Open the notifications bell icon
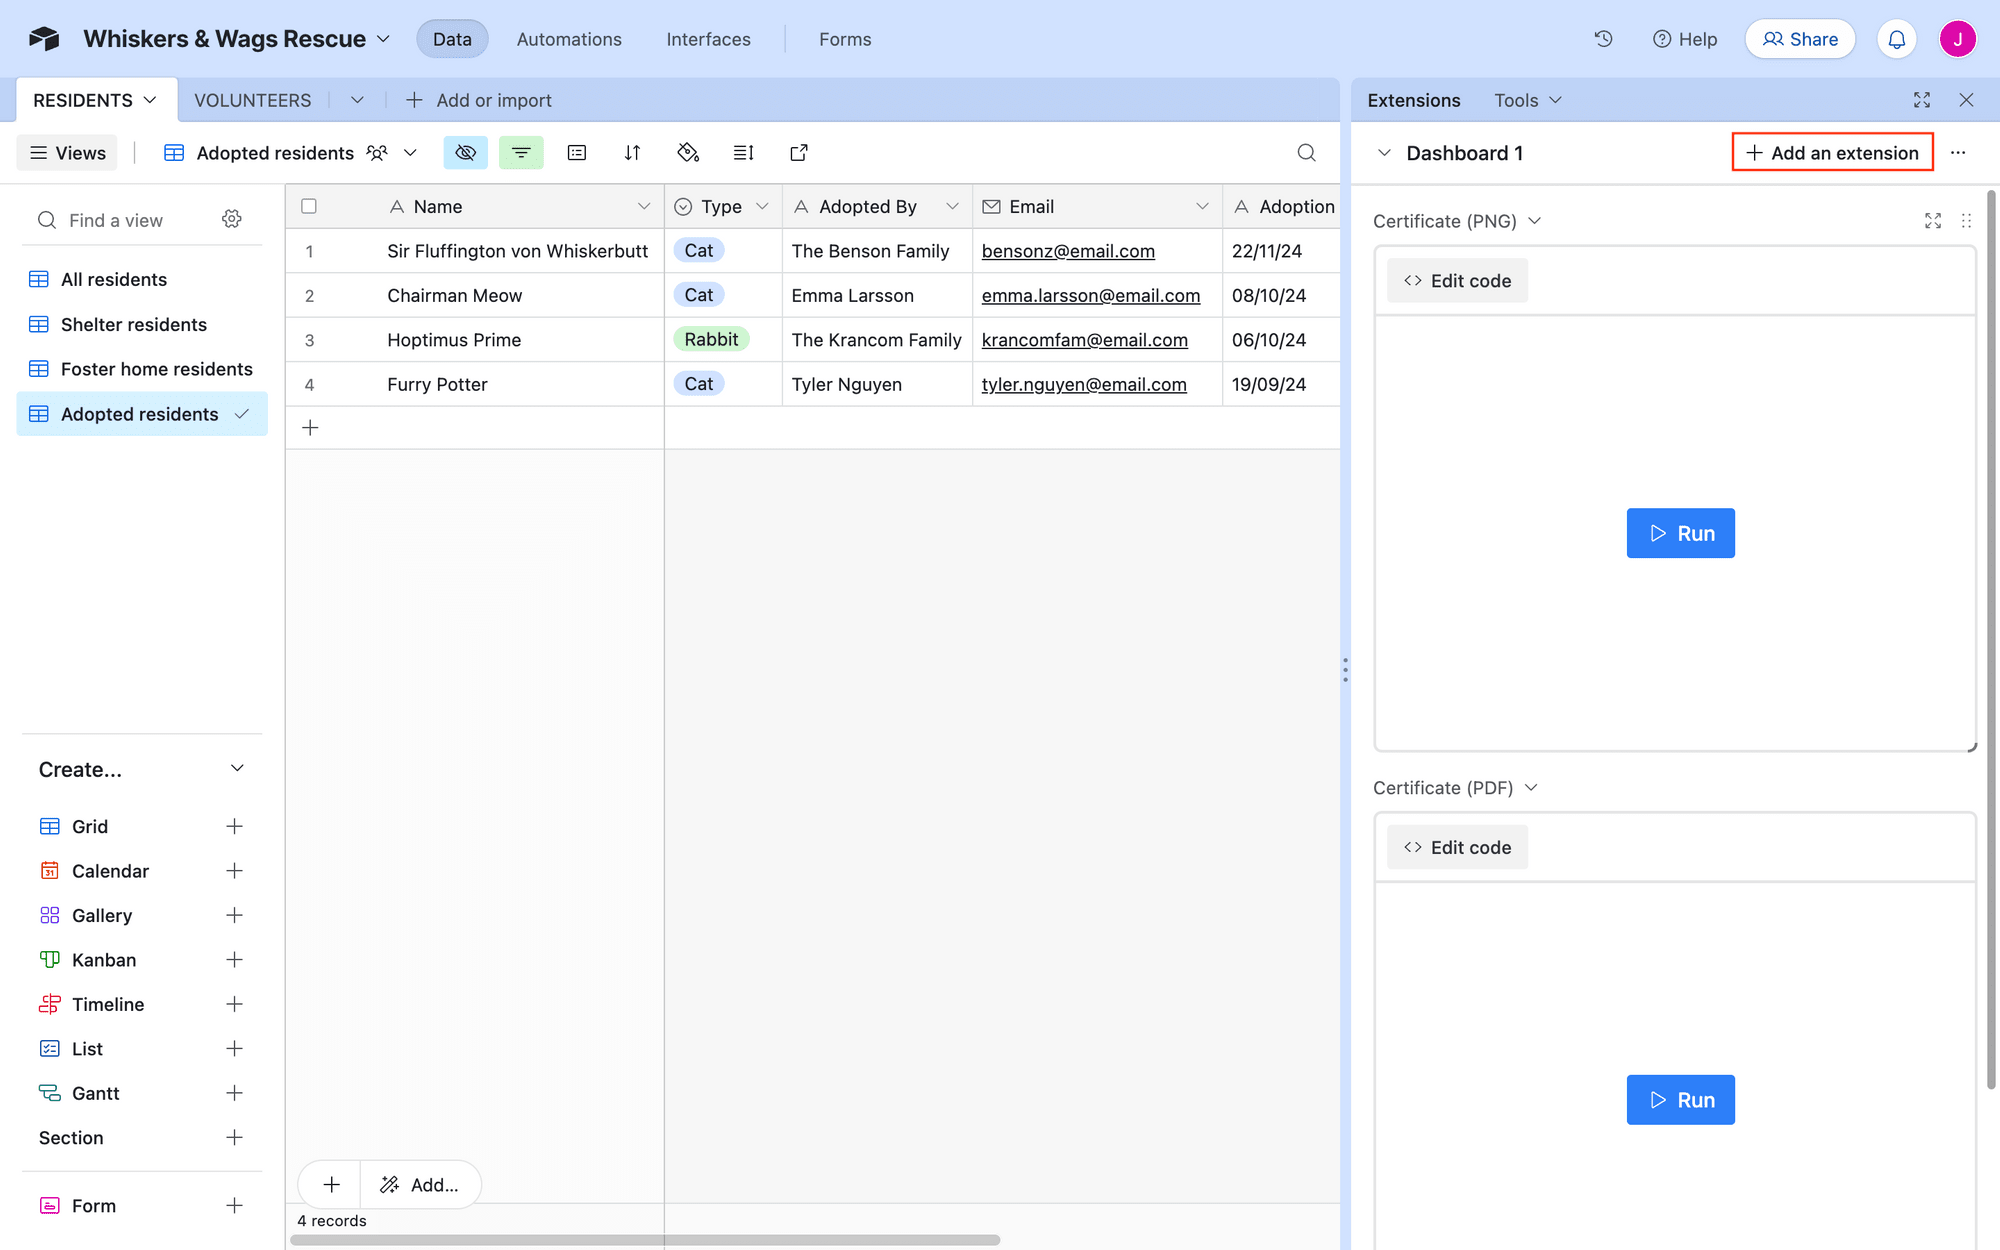Viewport: 2000px width, 1250px height. [x=1896, y=38]
